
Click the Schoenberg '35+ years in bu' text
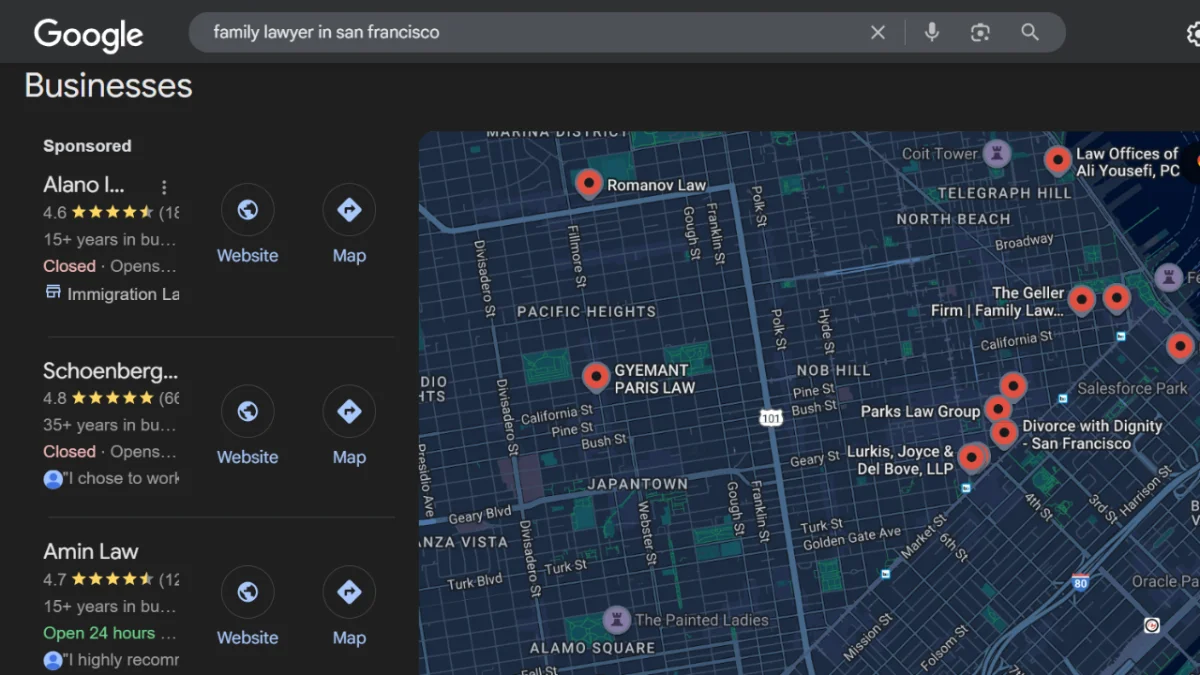[x=110, y=425]
